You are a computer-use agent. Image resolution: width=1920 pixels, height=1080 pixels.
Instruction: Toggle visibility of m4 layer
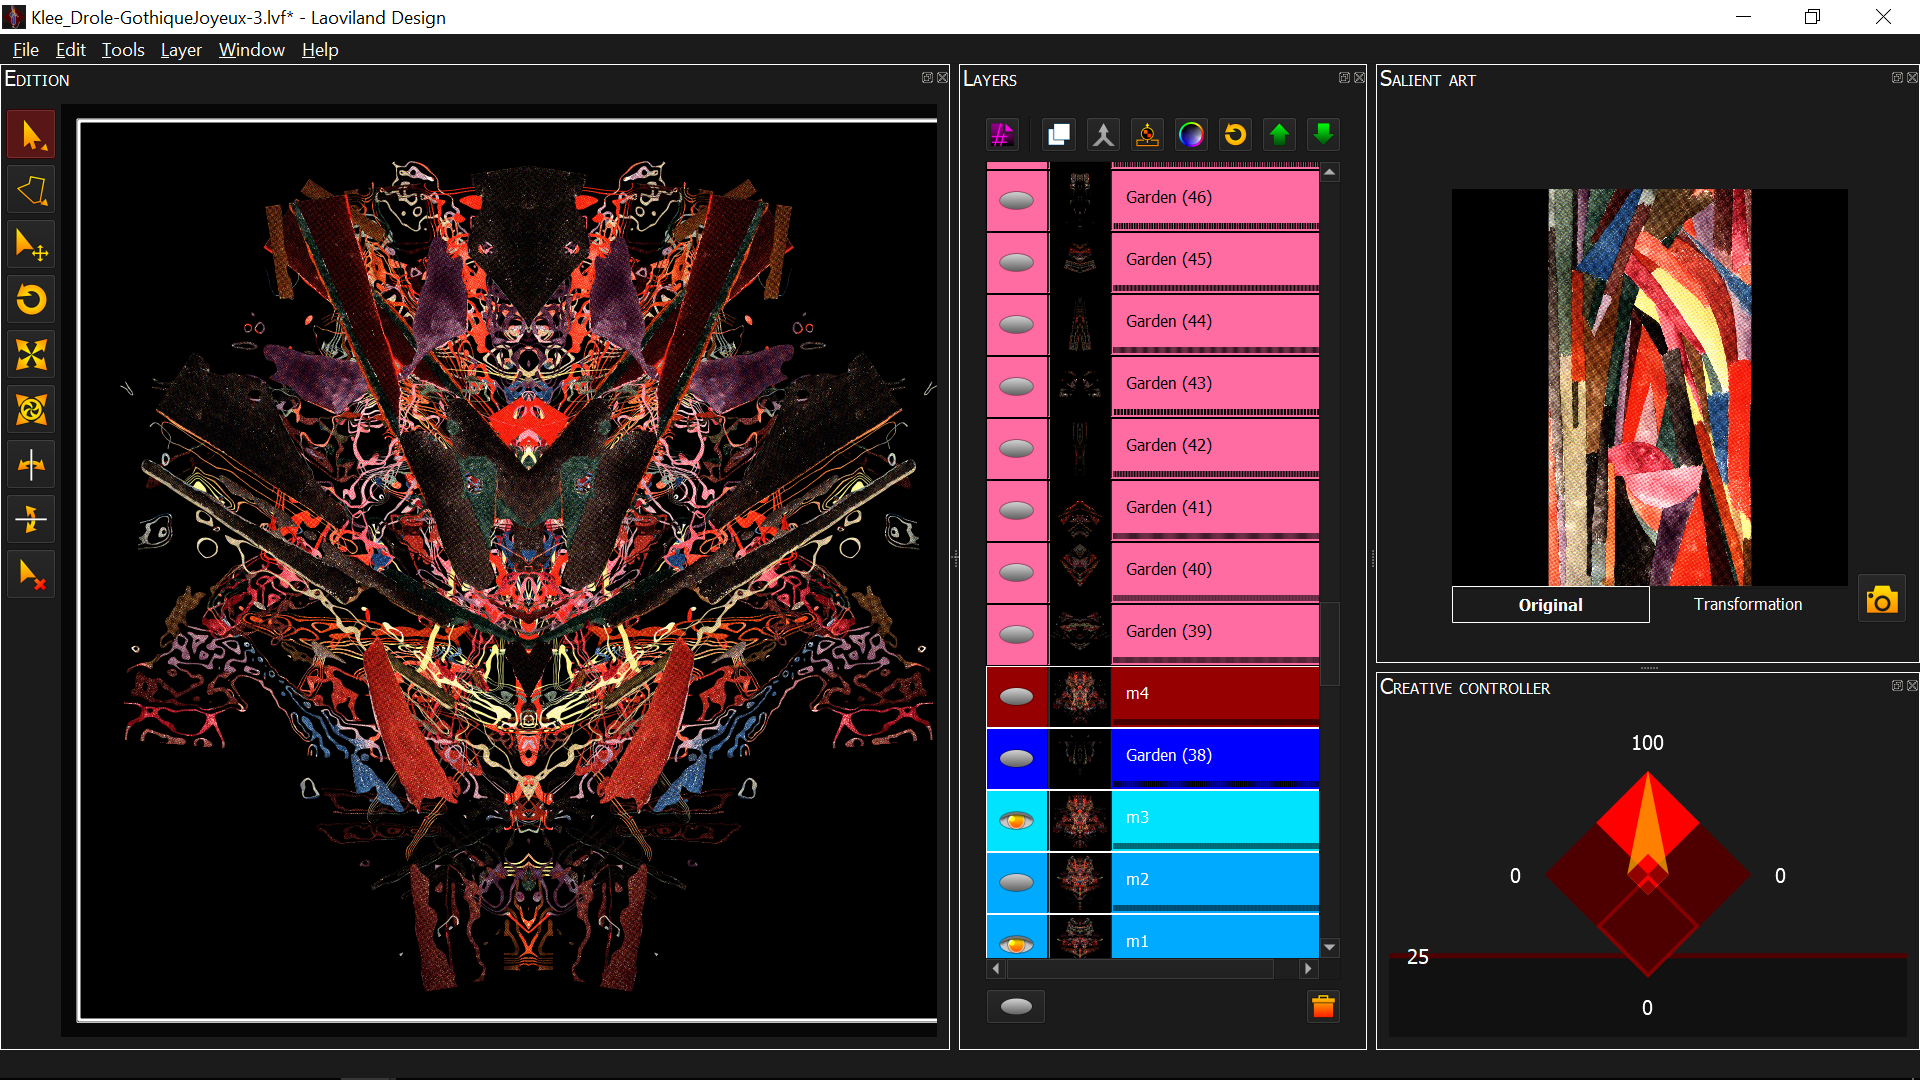[x=1017, y=692]
